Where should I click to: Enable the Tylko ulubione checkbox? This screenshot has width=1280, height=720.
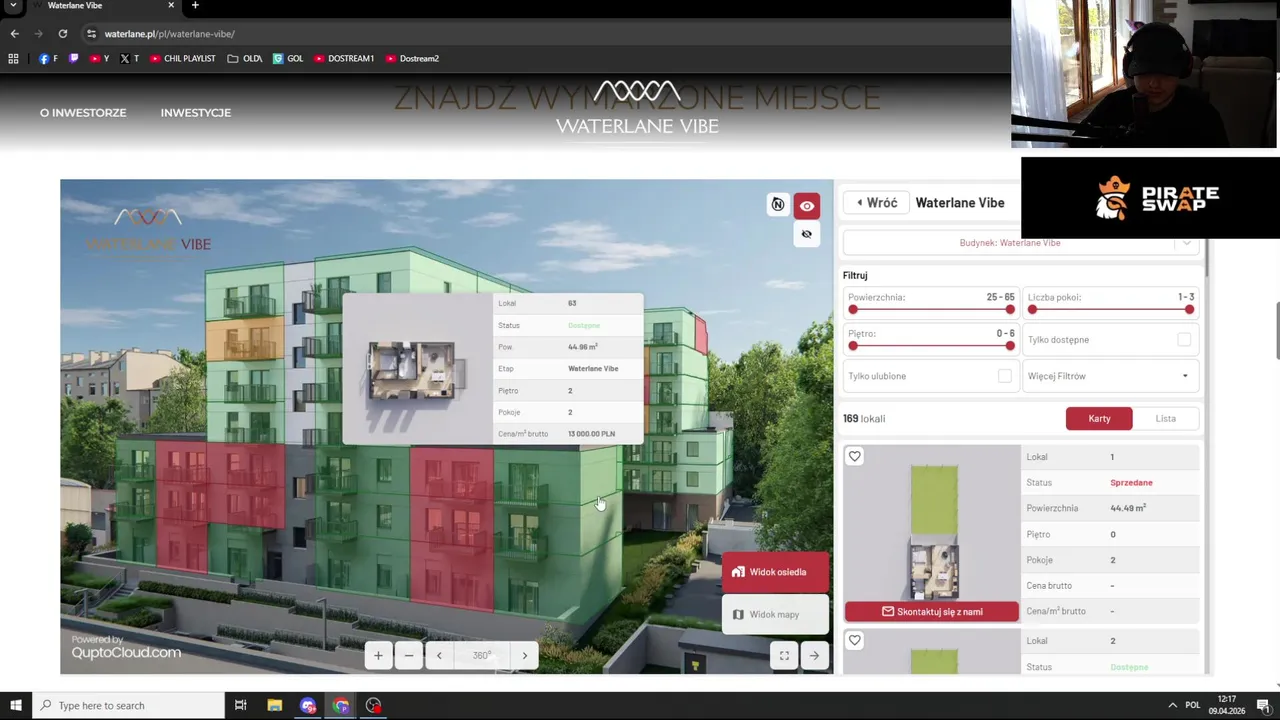point(1005,376)
